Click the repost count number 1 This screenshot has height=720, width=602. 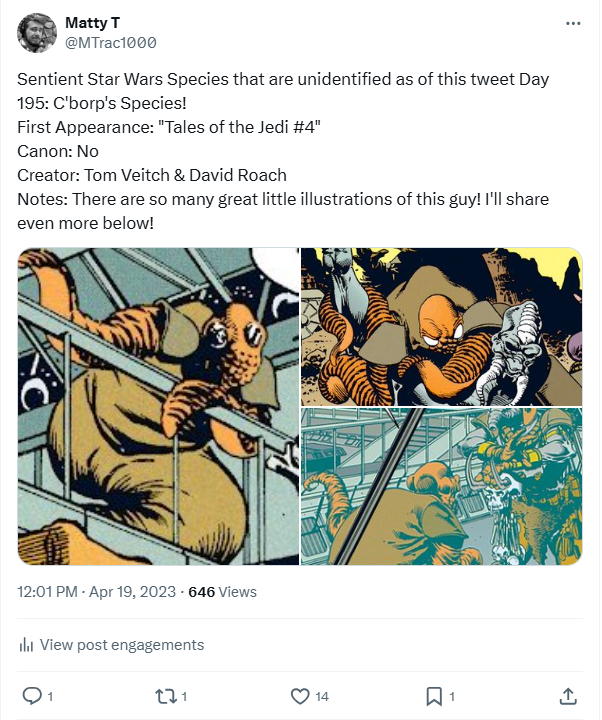[x=184, y=695]
